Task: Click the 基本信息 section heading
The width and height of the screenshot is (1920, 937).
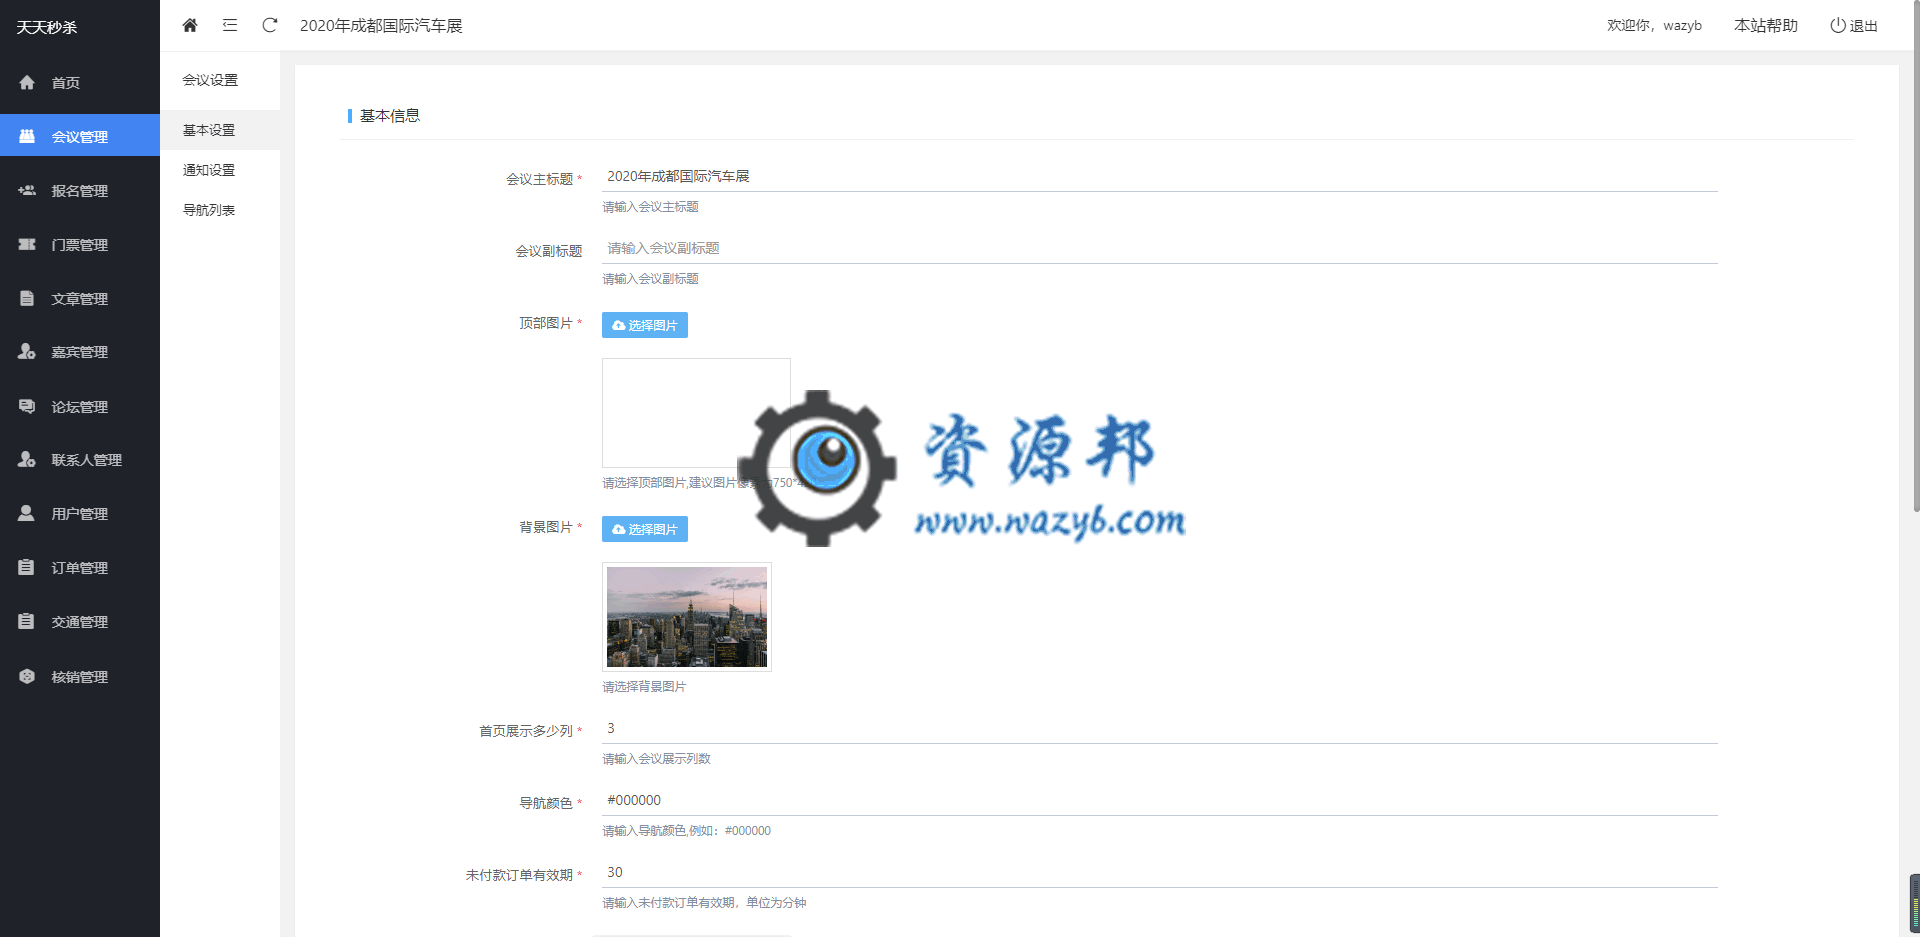Action: tap(390, 116)
